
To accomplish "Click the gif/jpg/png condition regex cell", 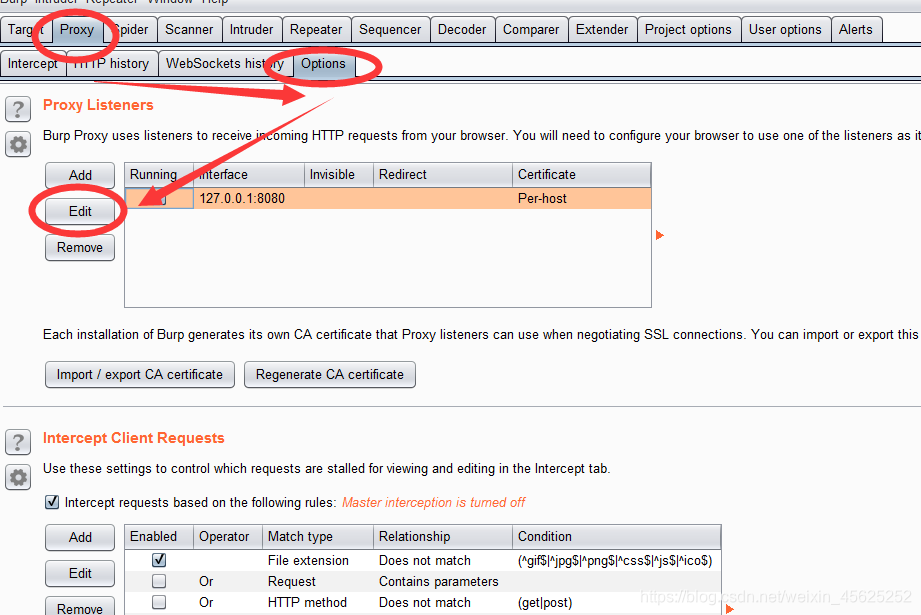I will click(615, 560).
